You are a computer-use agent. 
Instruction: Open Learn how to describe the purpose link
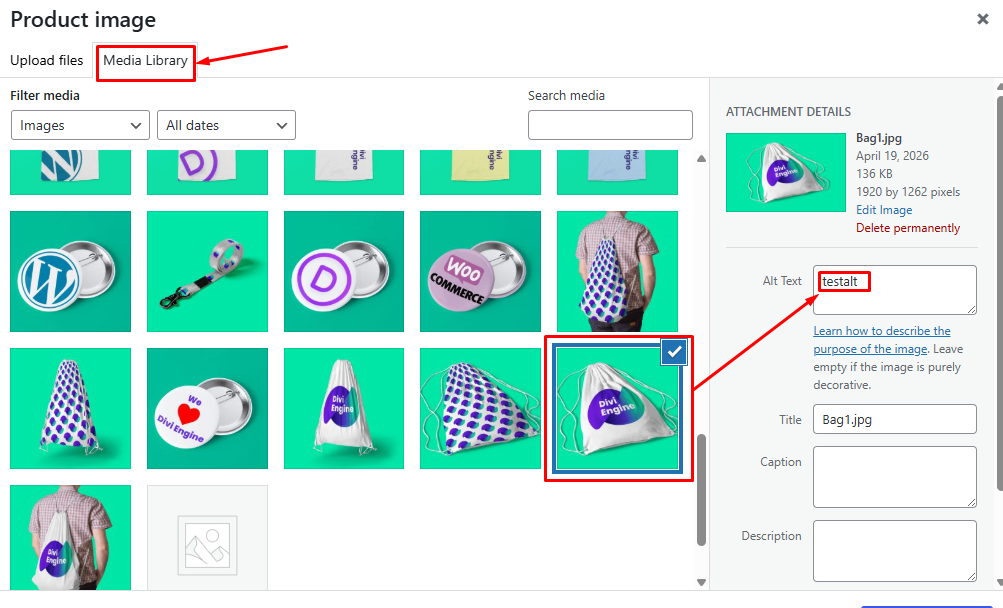pyautogui.click(x=881, y=340)
